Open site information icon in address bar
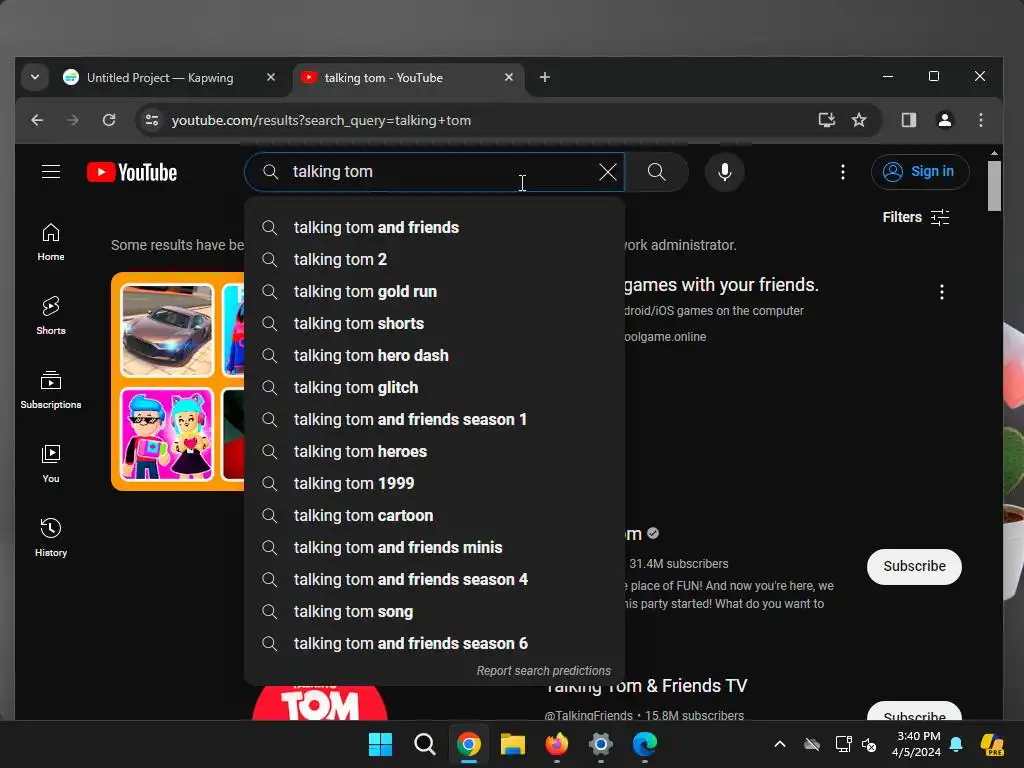This screenshot has height=768, width=1024. tap(152, 120)
